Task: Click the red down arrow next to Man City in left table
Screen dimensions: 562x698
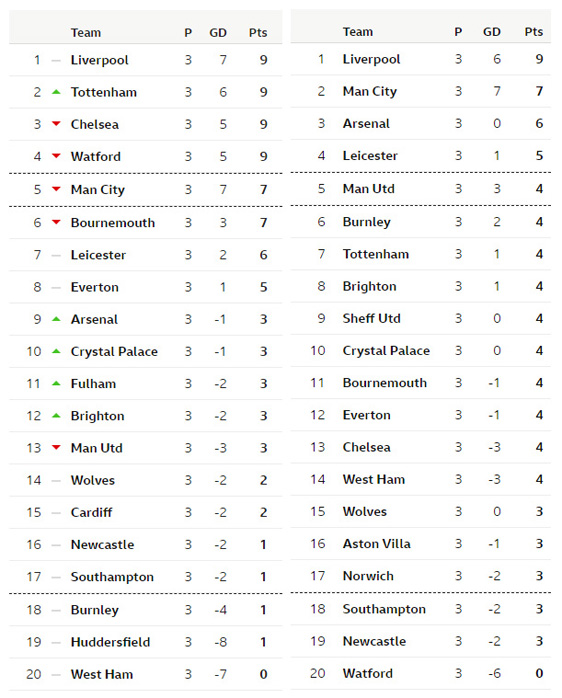Action: (56, 189)
